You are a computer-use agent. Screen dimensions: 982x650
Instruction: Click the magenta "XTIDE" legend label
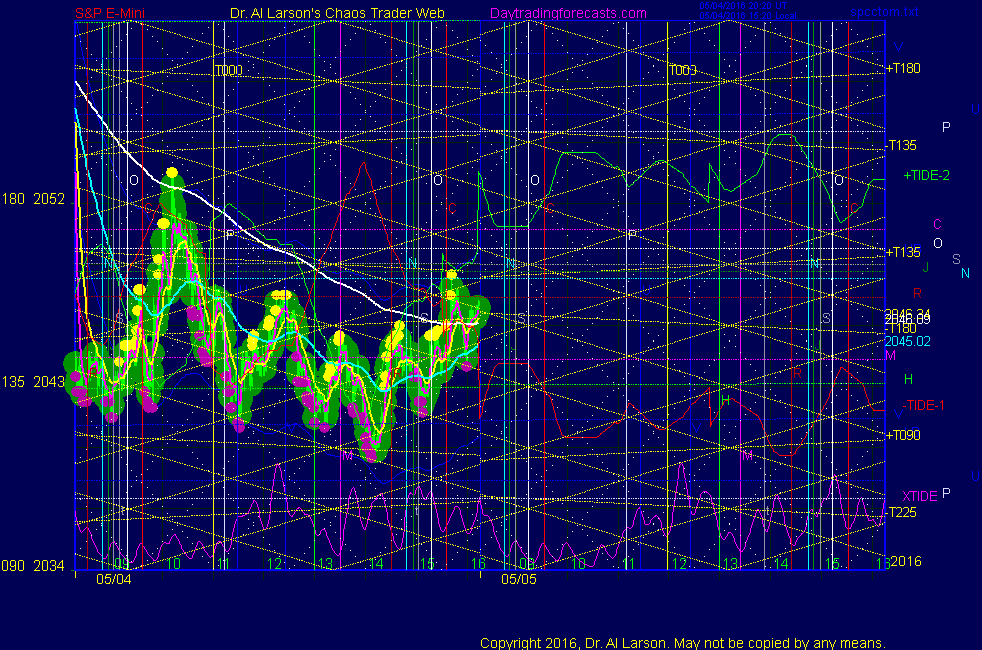point(919,496)
